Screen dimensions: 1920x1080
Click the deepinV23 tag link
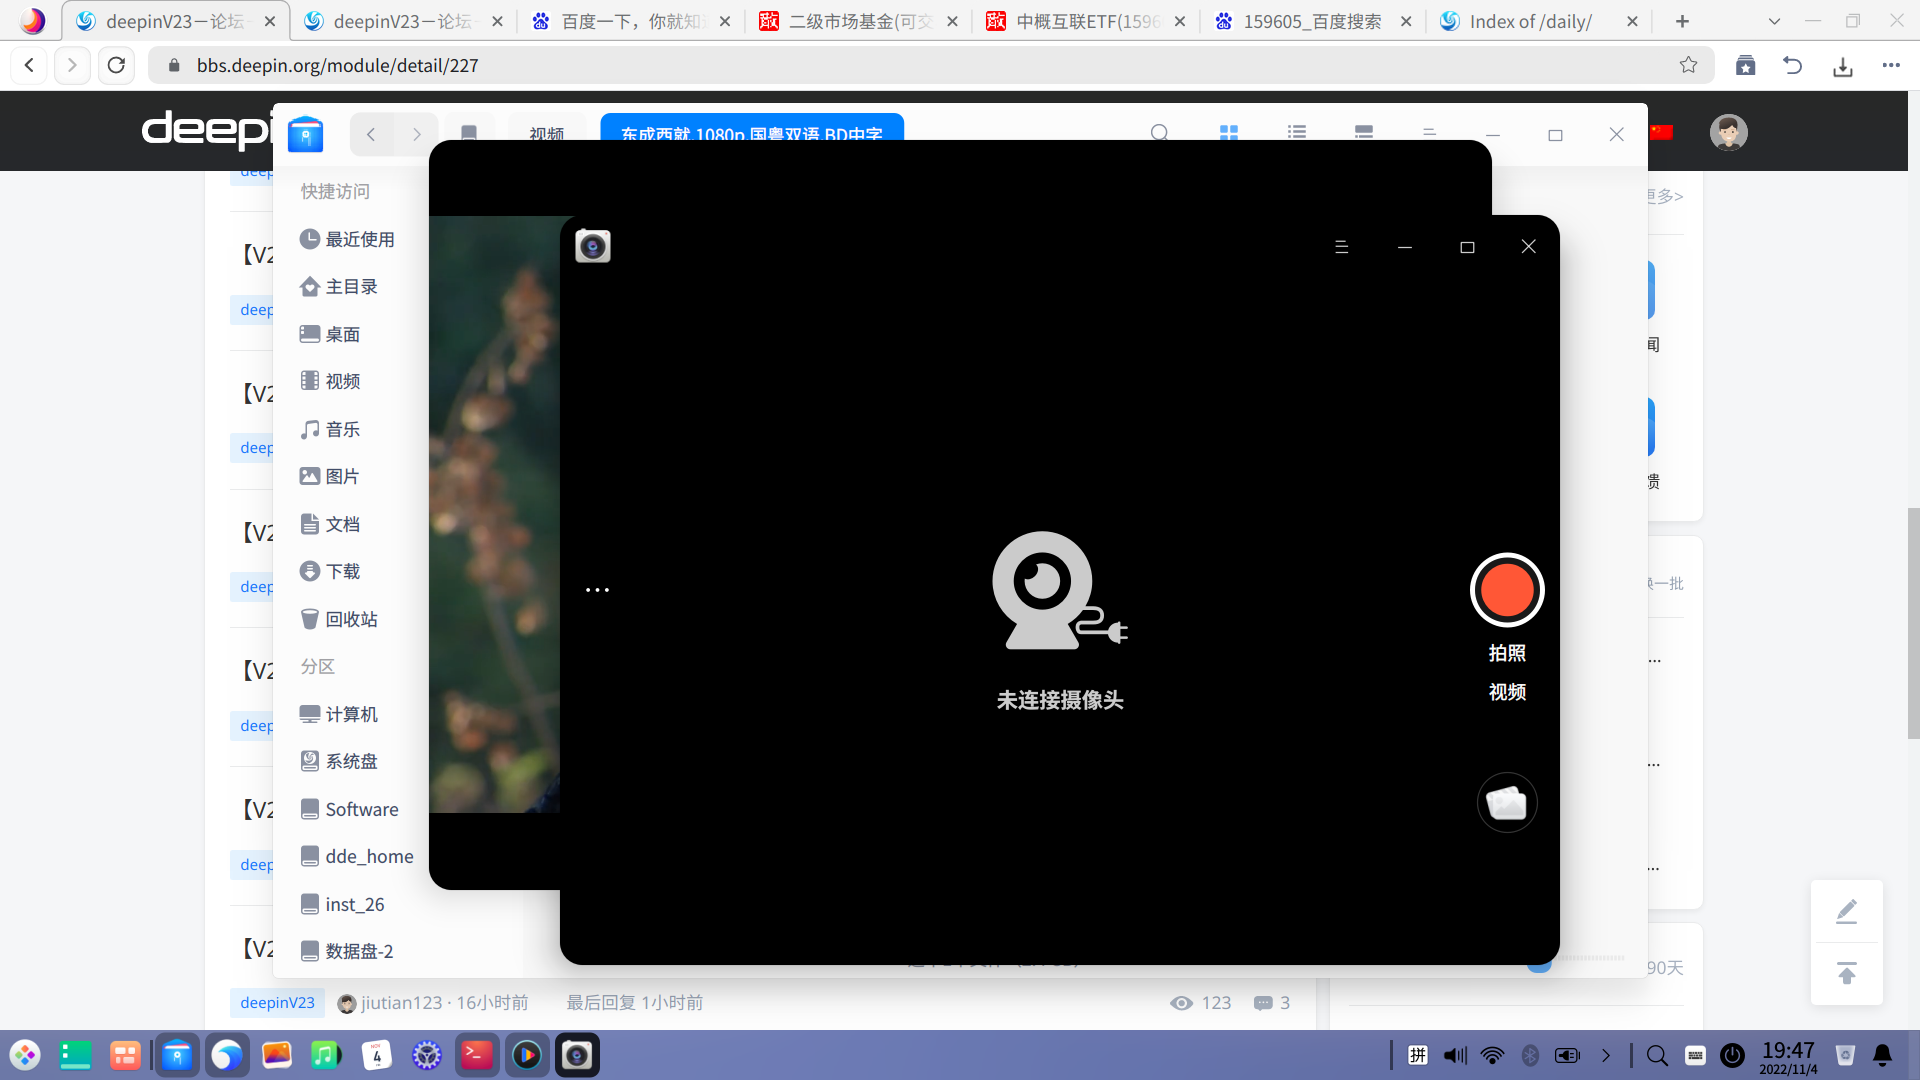(x=277, y=1002)
